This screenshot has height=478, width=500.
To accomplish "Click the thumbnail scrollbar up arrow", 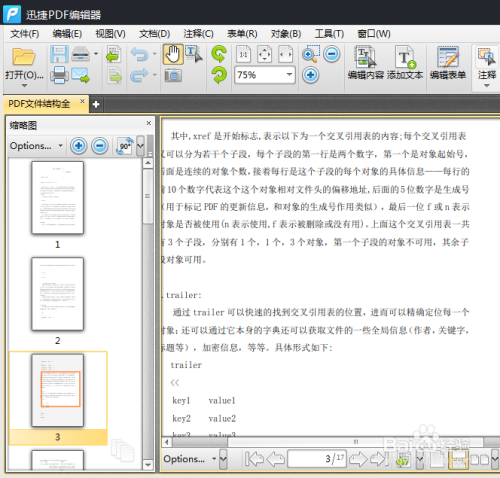I will (x=148, y=163).
